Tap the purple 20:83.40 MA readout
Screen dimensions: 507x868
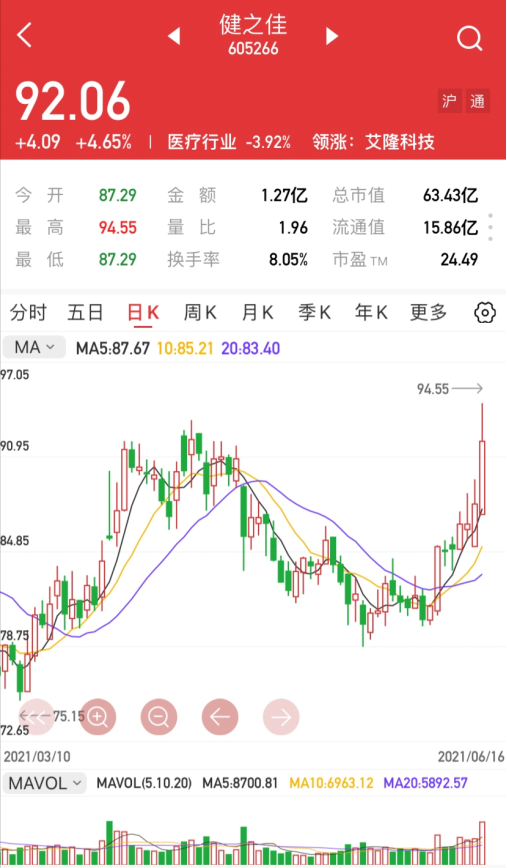pyautogui.click(x=251, y=348)
